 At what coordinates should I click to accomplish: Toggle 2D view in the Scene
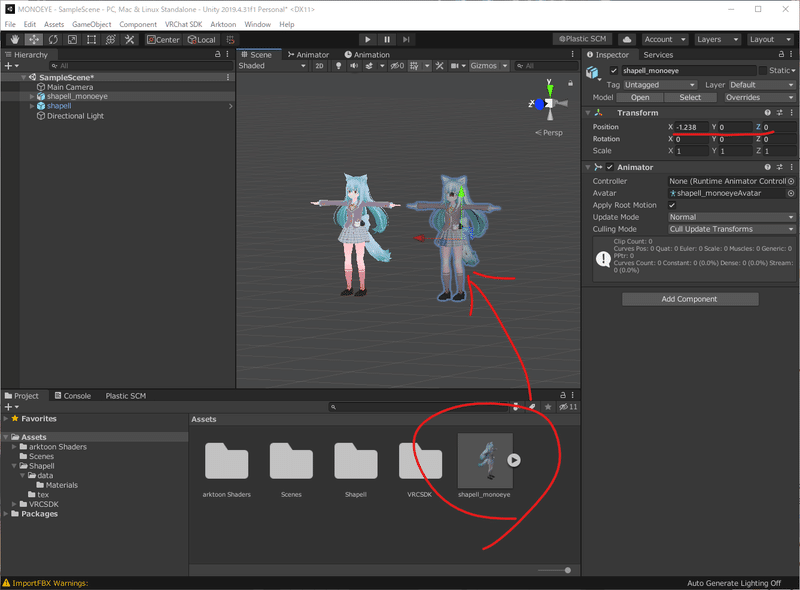pyautogui.click(x=319, y=66)
